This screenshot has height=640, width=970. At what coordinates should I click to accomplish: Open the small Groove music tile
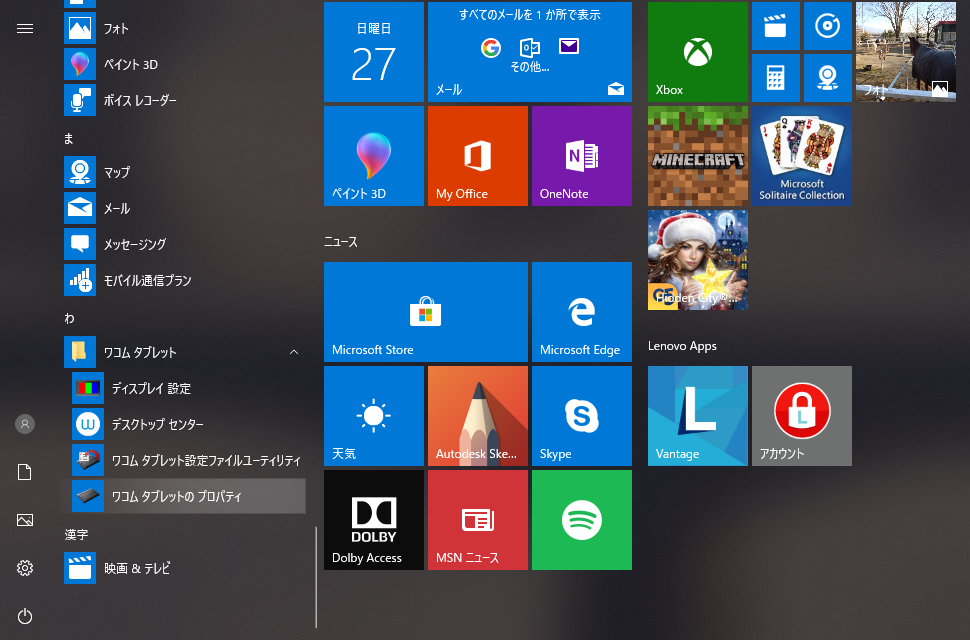[828, 26]
